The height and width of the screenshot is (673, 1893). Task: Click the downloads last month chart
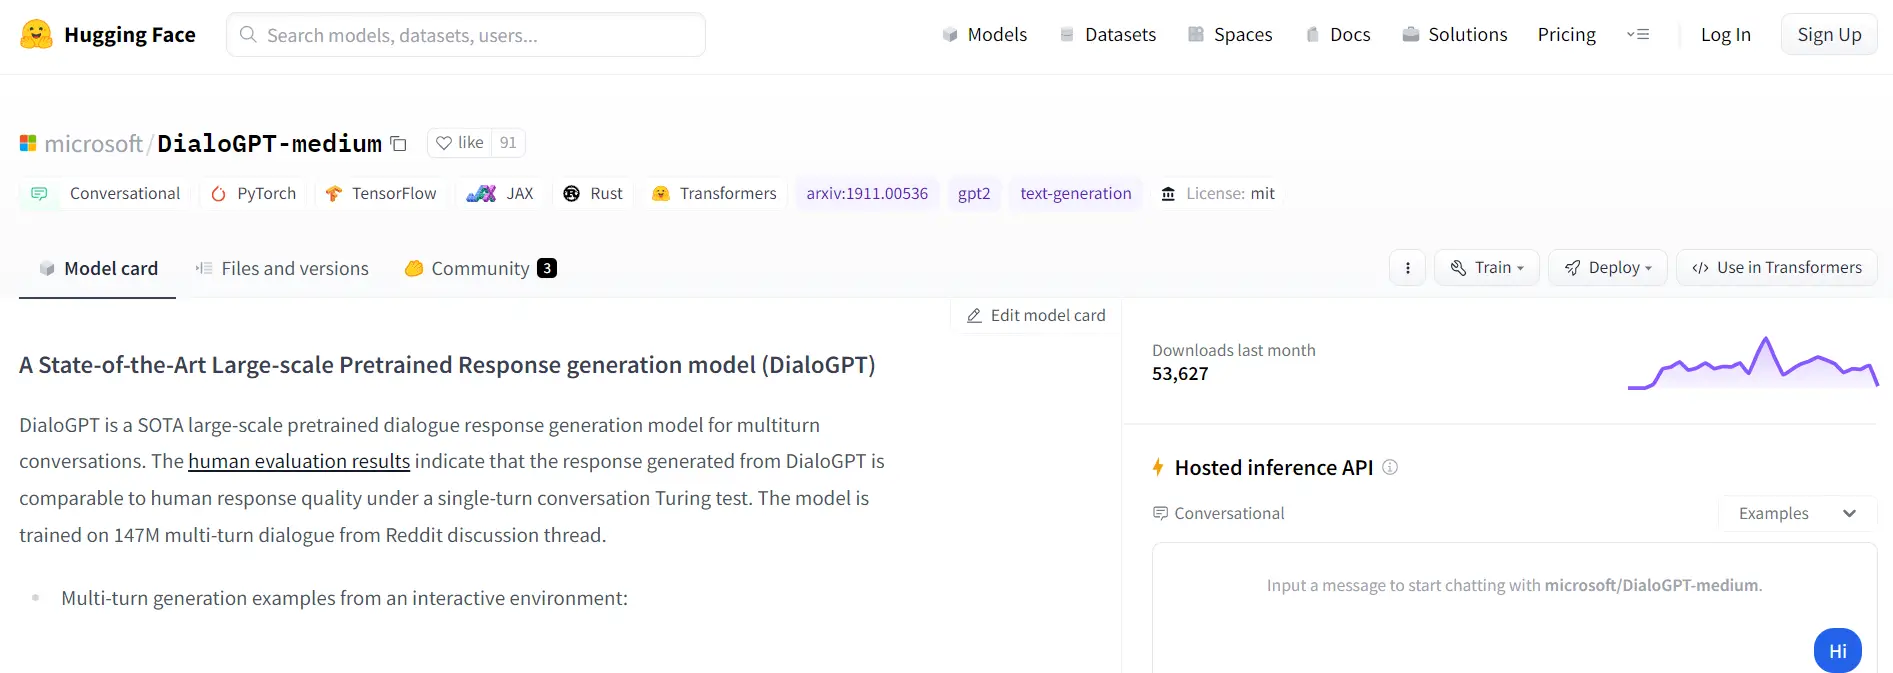click(1753, 363)
